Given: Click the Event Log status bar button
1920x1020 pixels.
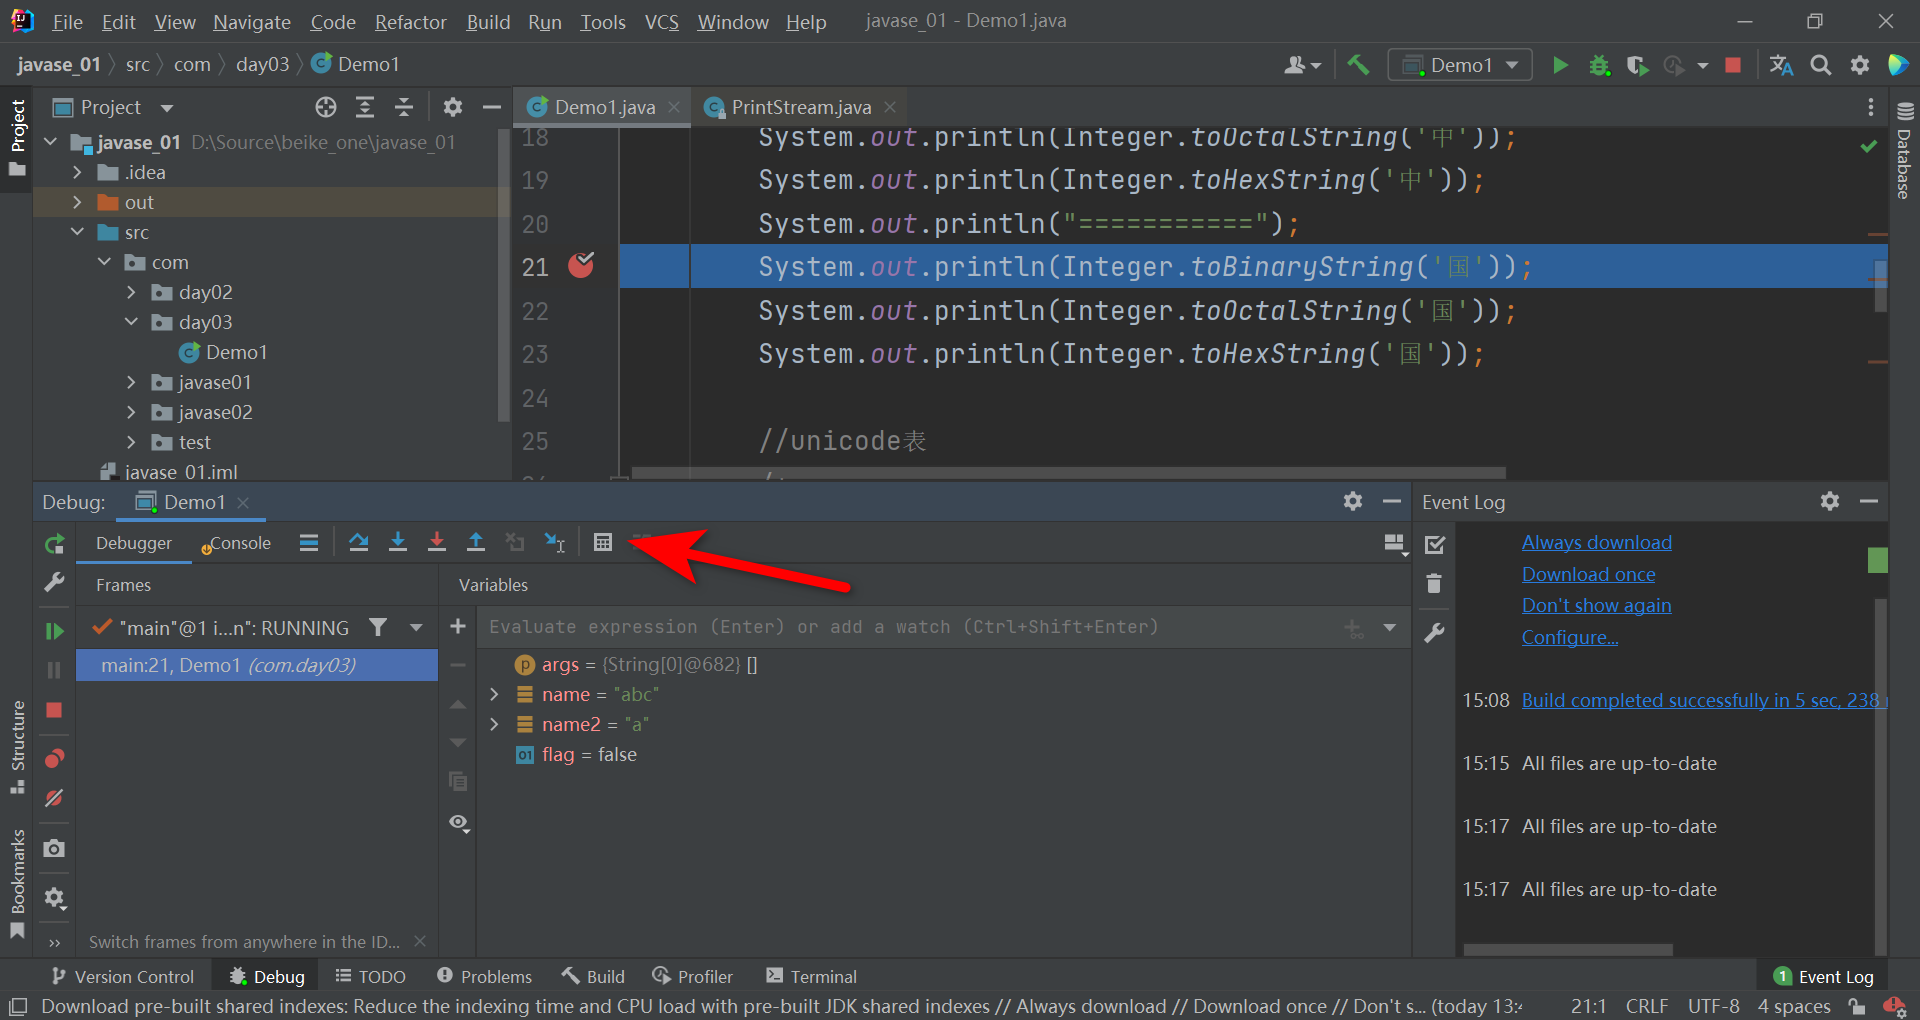Looking at the screenshot, I should tap(1824, 976).
